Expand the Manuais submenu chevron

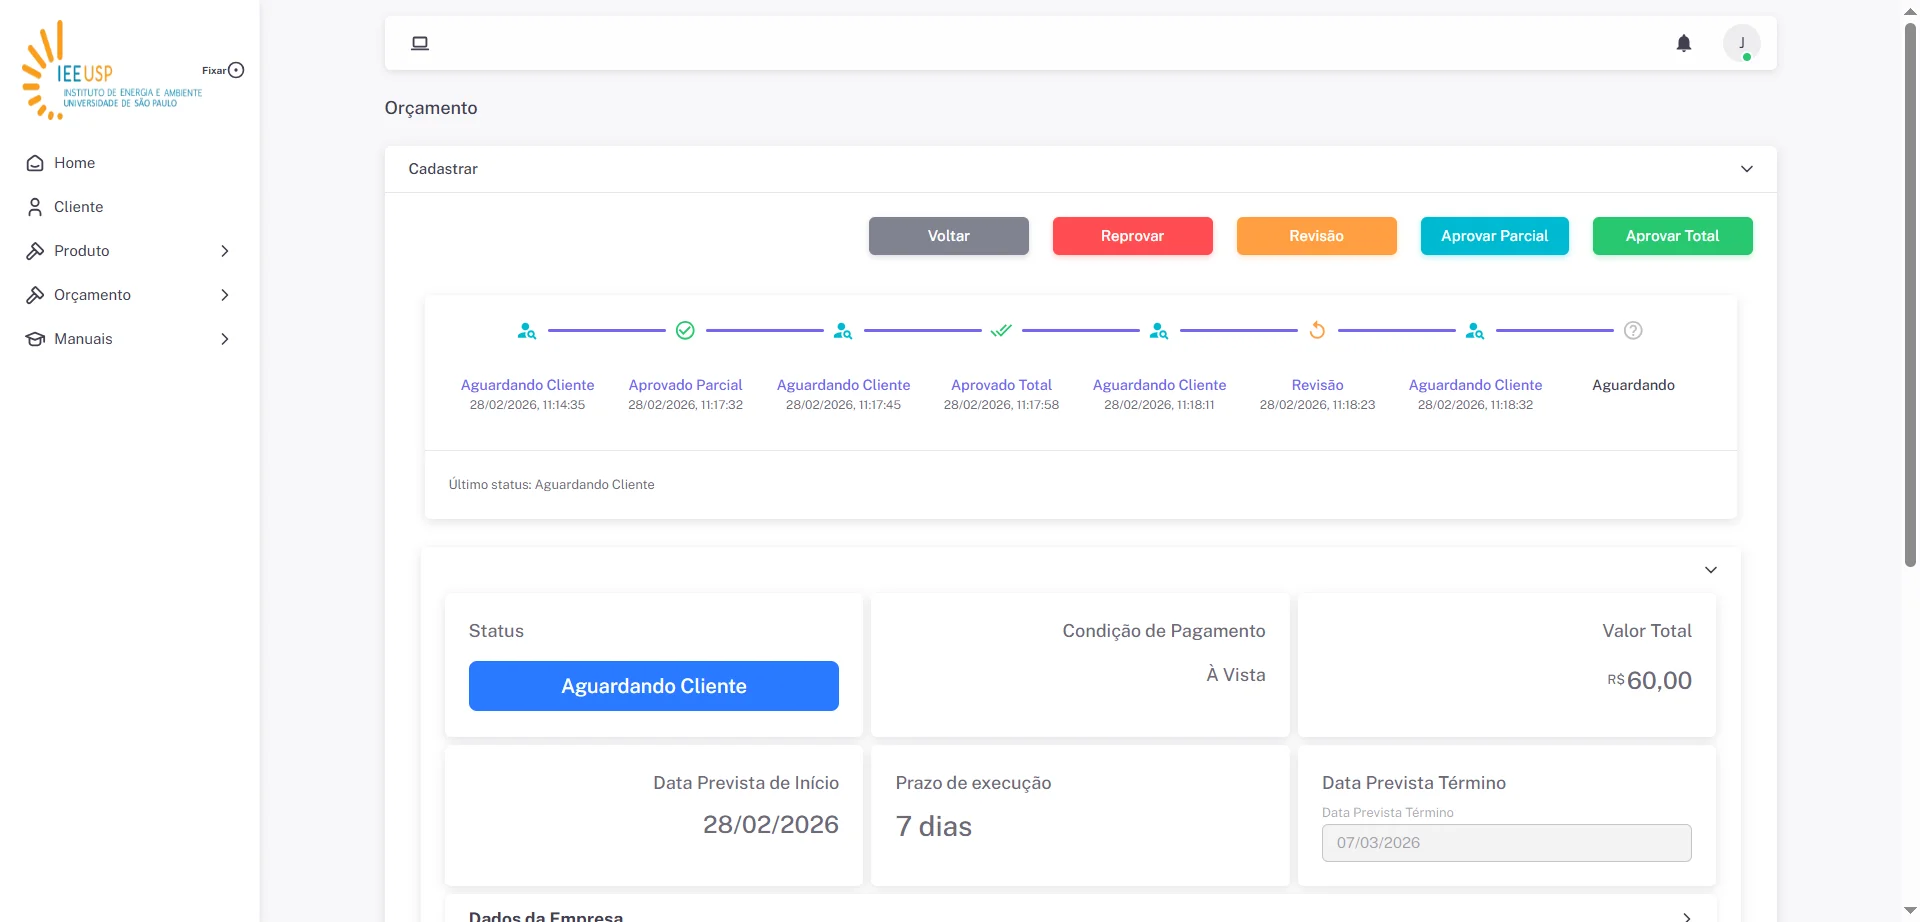click(225, 339)
